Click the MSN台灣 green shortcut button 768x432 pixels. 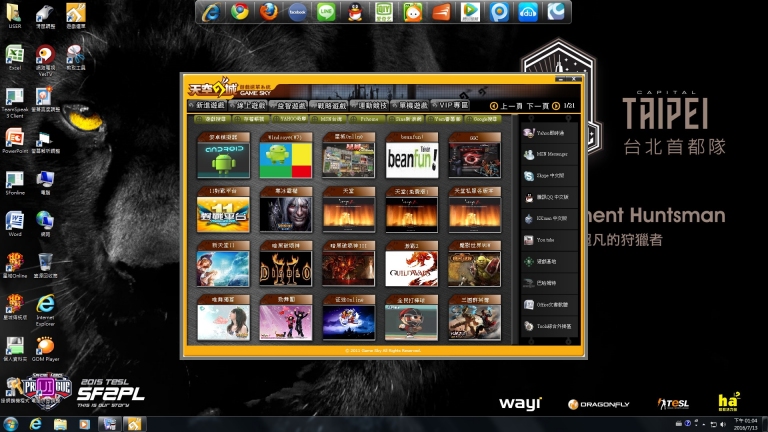pos(328,119)
